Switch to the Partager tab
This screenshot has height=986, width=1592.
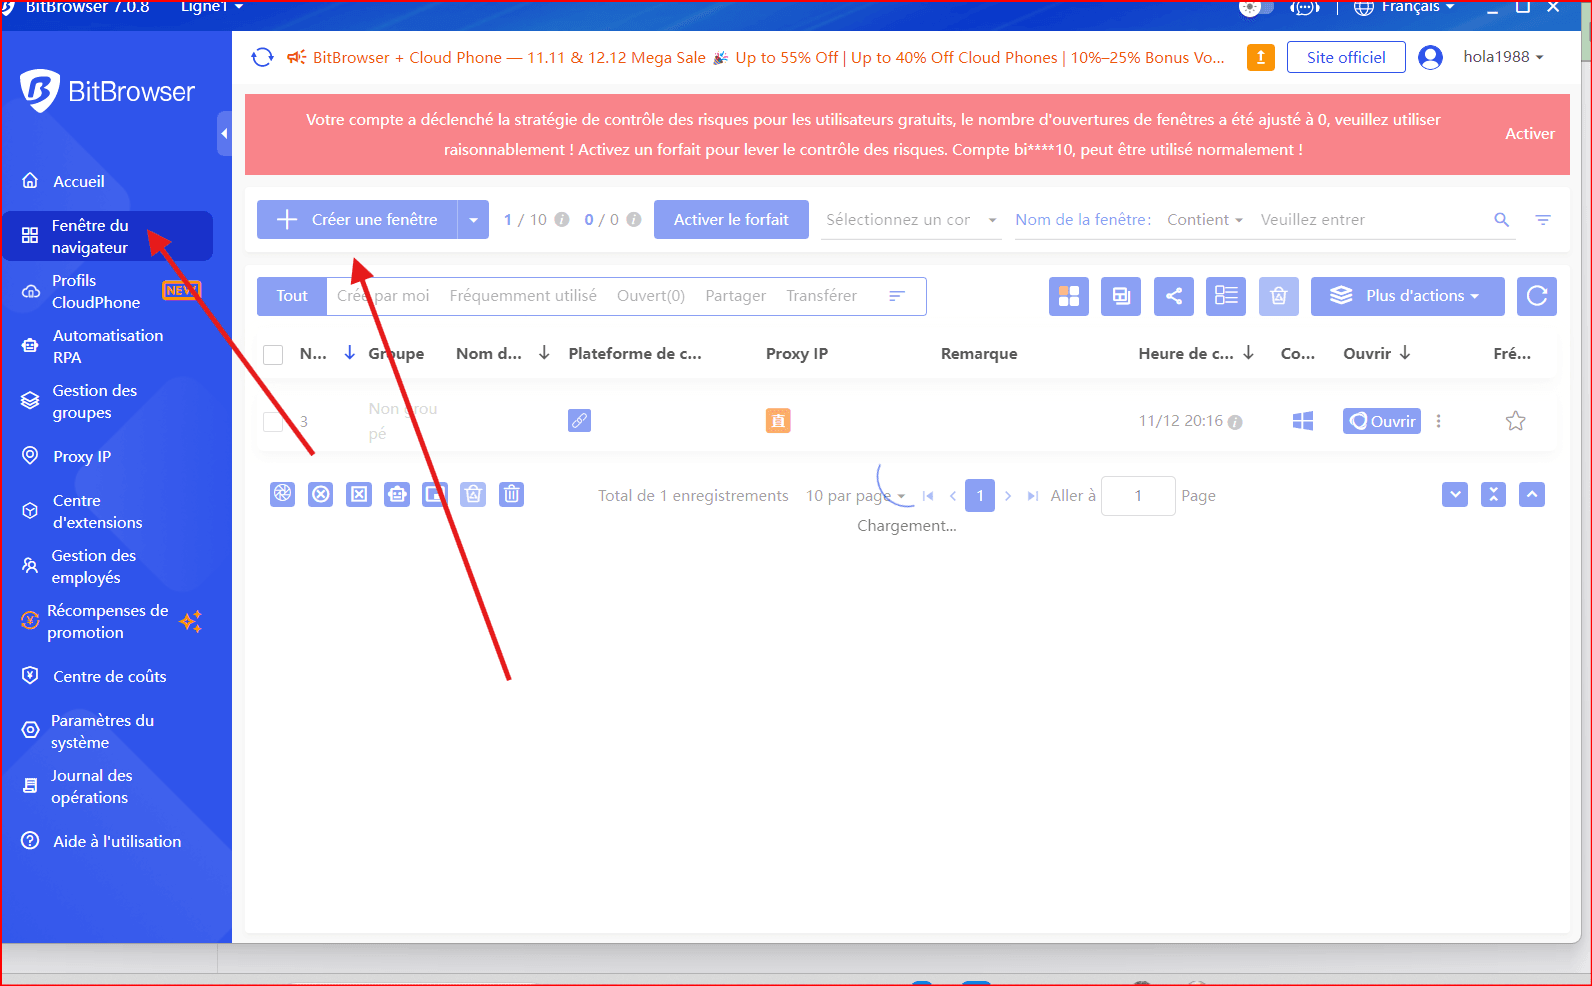pyautogui.click(x=735, y=296)
